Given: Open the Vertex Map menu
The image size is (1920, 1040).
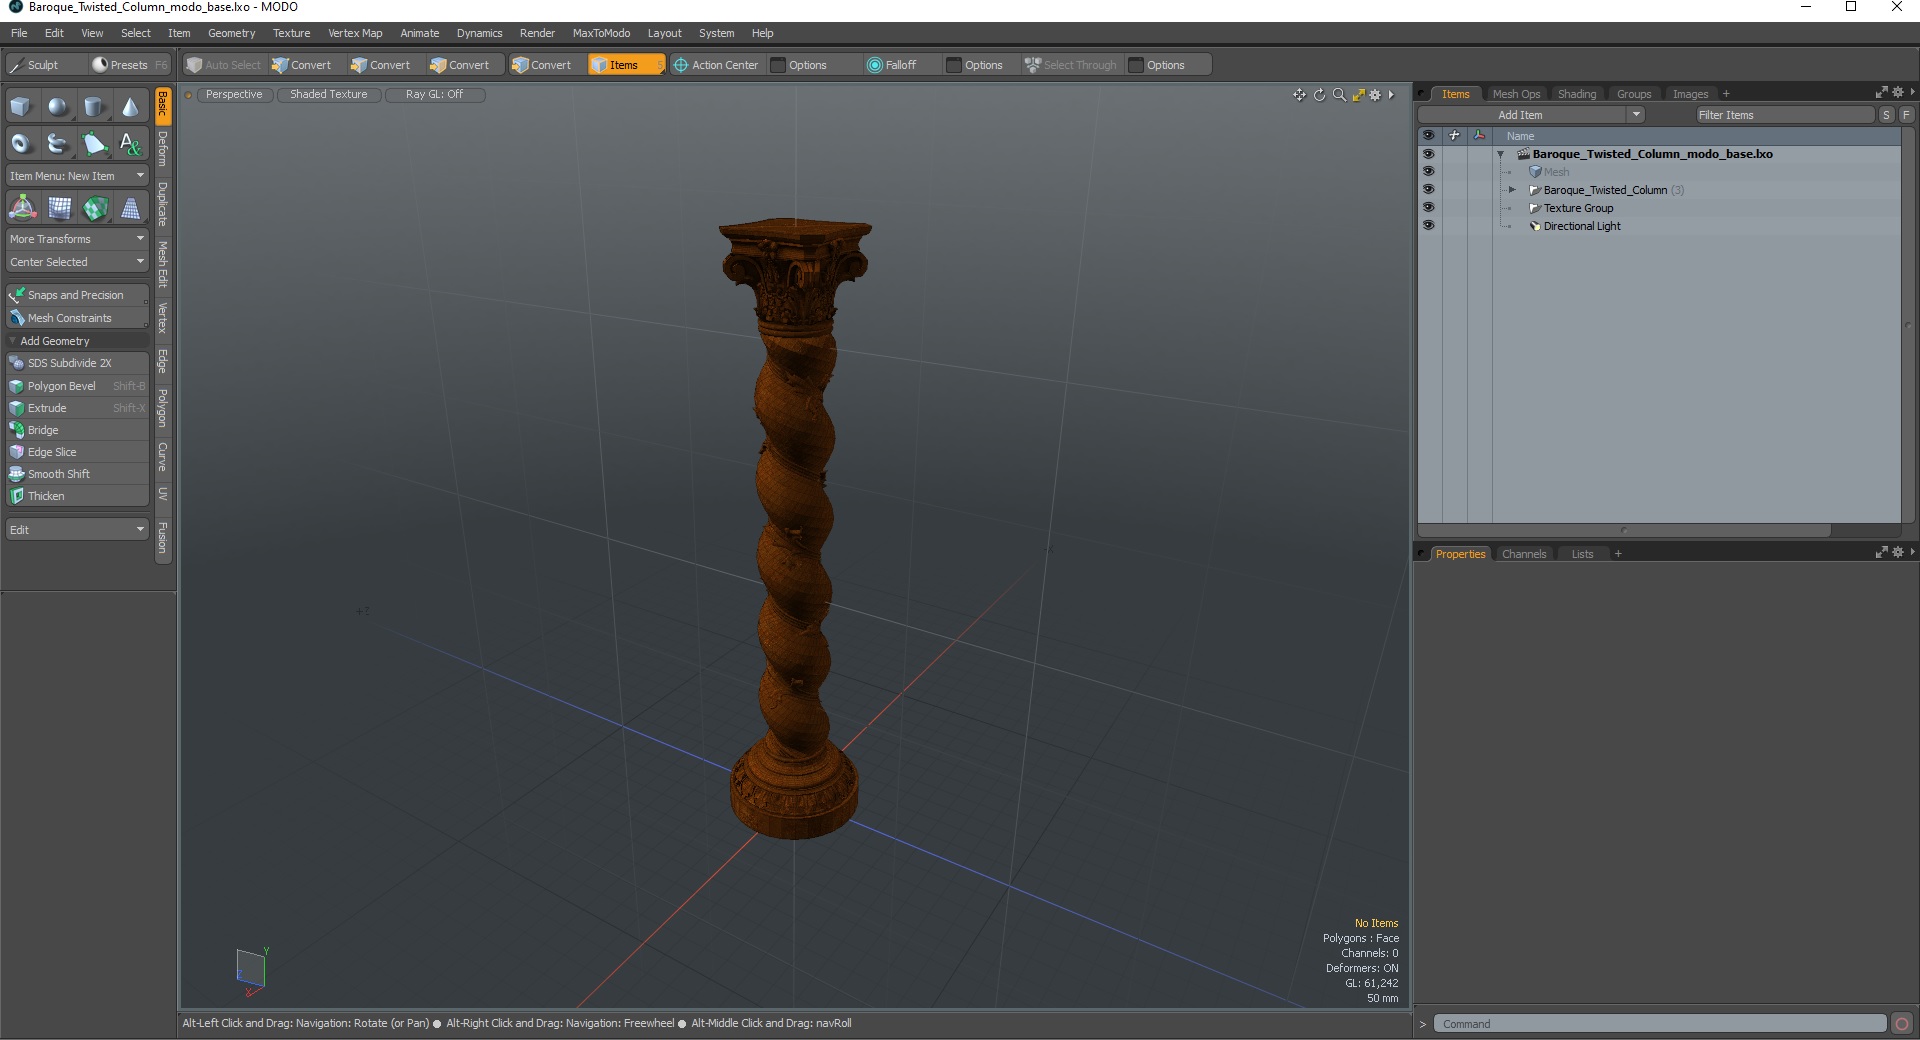Looking at the screenshot, I should pyautogui.click(x=355, y=33).
